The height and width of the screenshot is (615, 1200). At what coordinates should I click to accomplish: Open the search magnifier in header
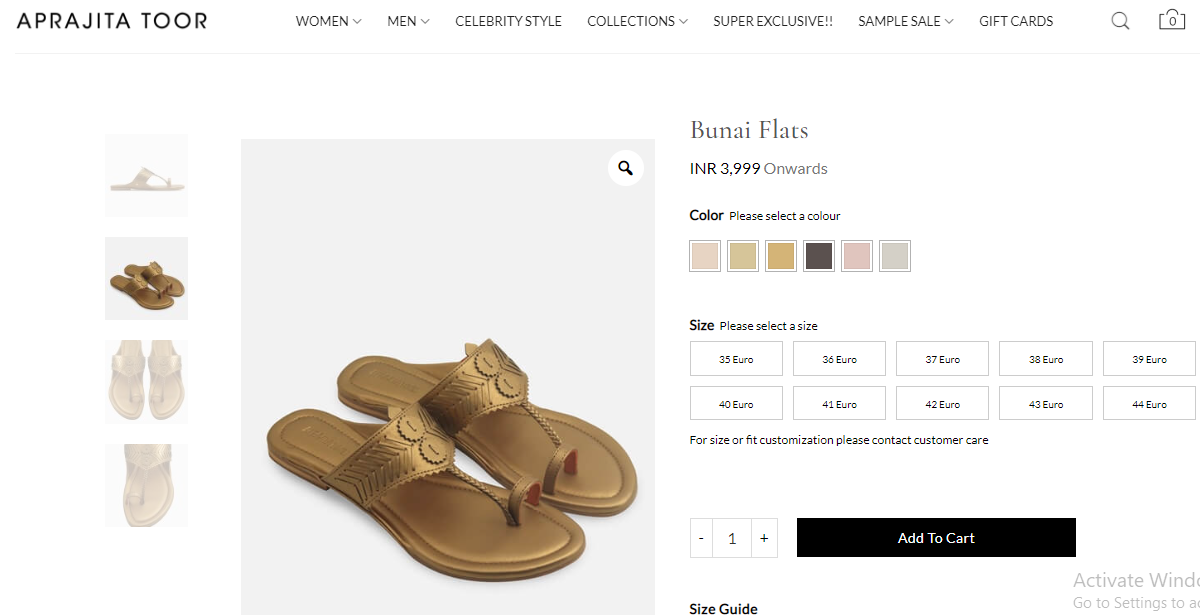click(1120, 21)
